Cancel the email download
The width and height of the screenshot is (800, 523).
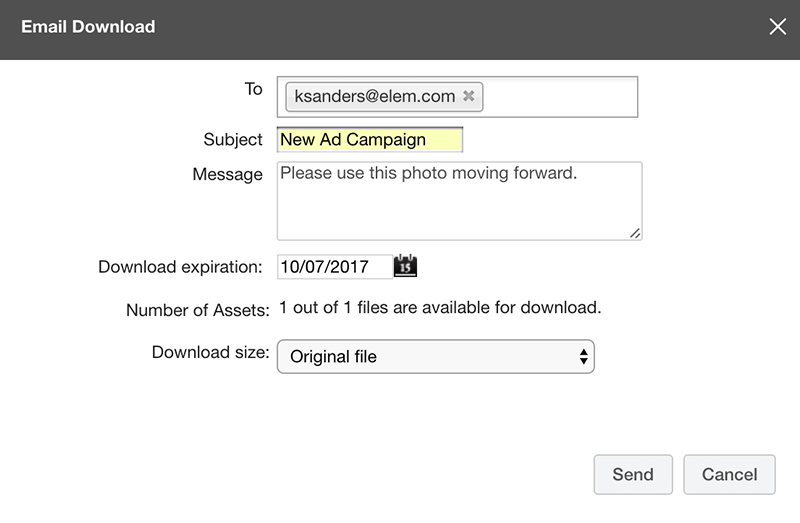[729, 475]
